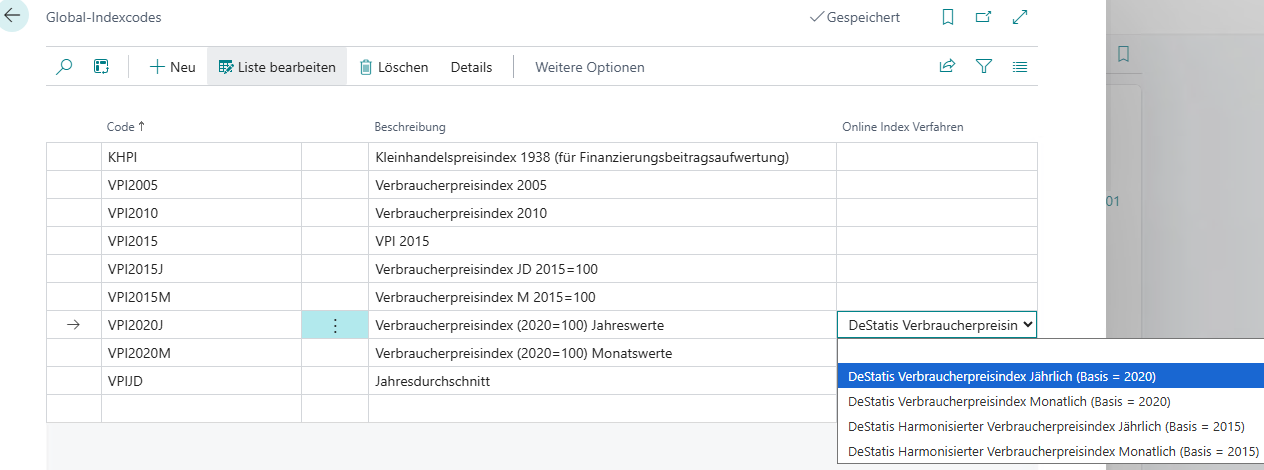Screen dimensions: 1264x470
Task: Open the Details menu
Action: tap(471, 67)
